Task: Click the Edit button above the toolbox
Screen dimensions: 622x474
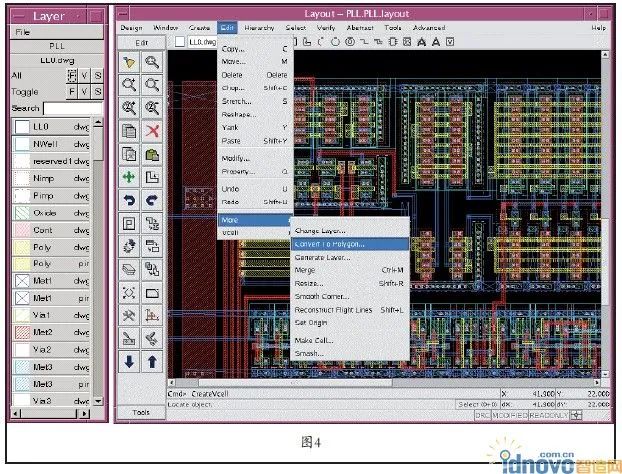Action: [x=141, y=43]
